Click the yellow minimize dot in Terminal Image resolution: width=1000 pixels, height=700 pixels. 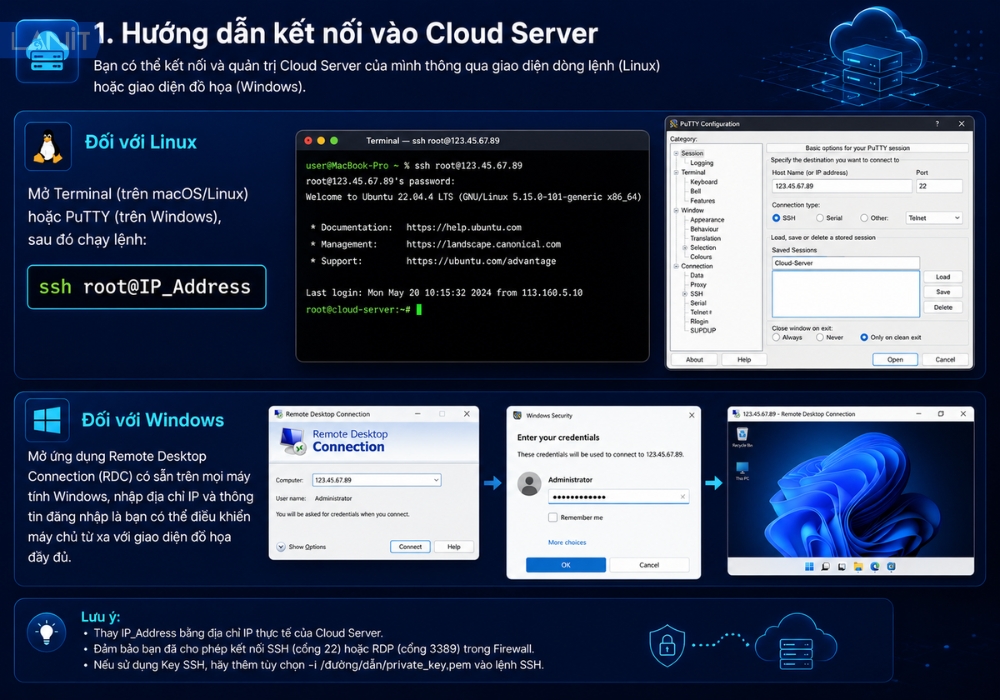pos(321,141)
